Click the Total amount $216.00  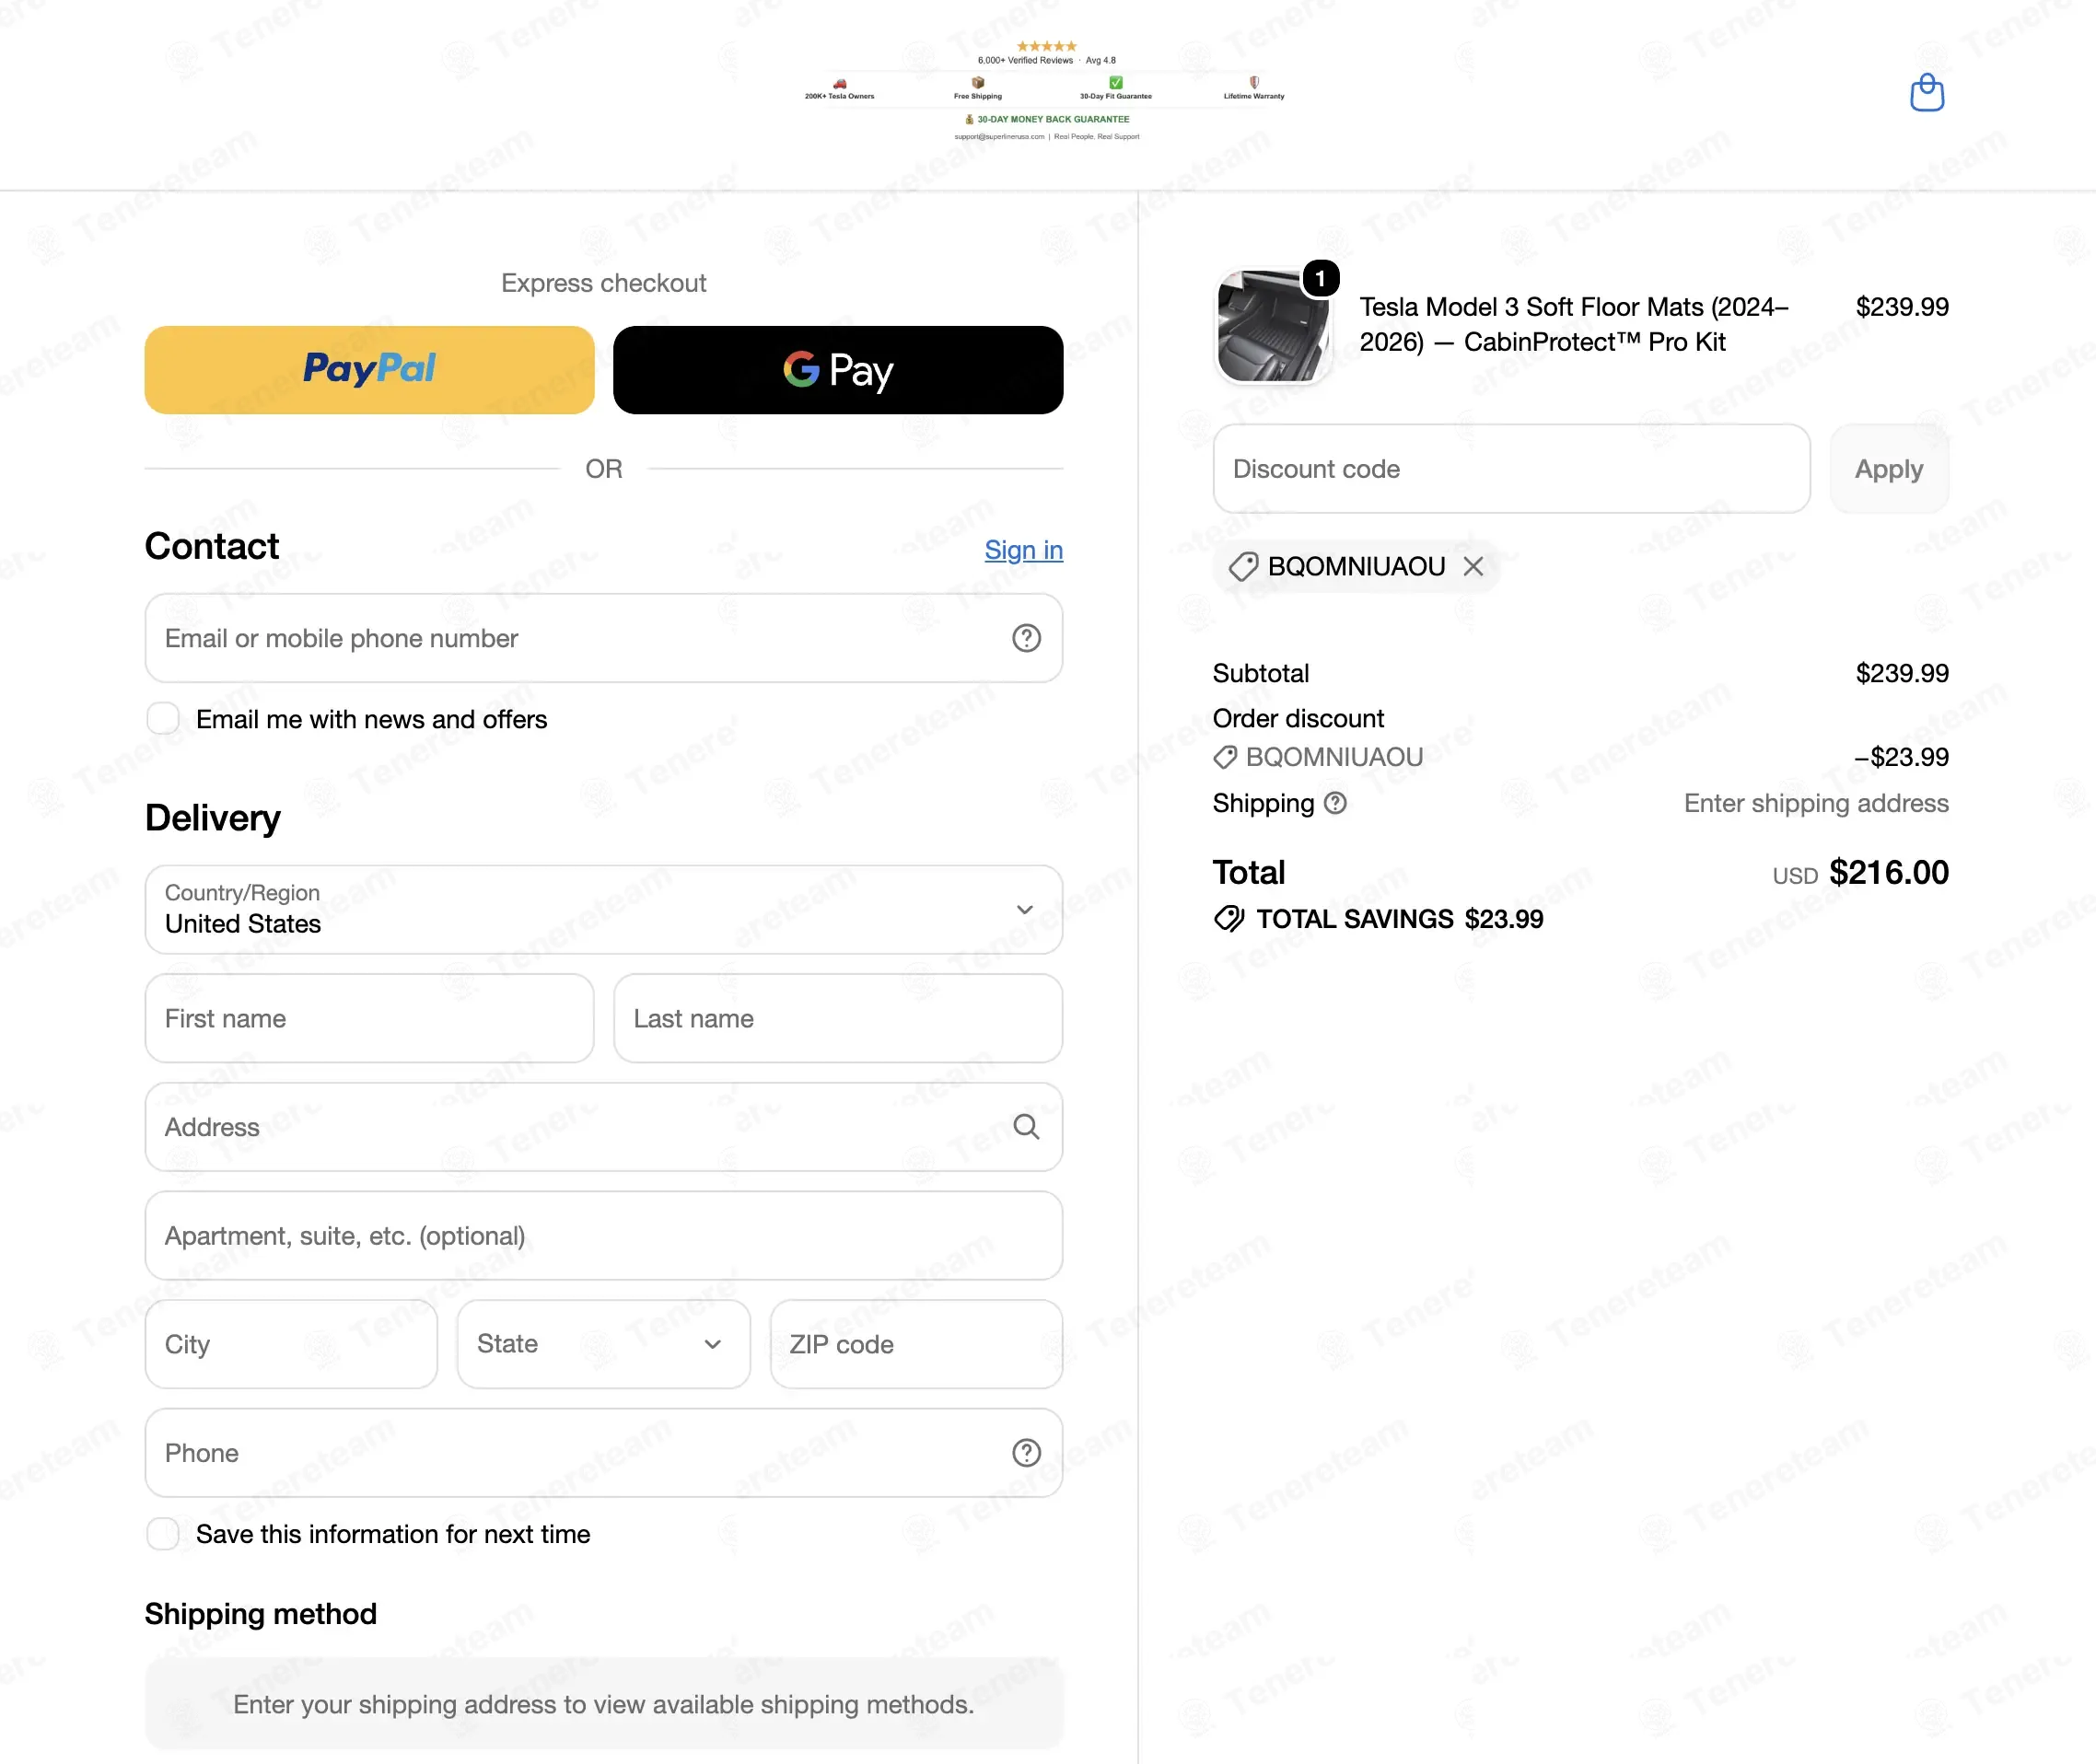click(1888, 872)
